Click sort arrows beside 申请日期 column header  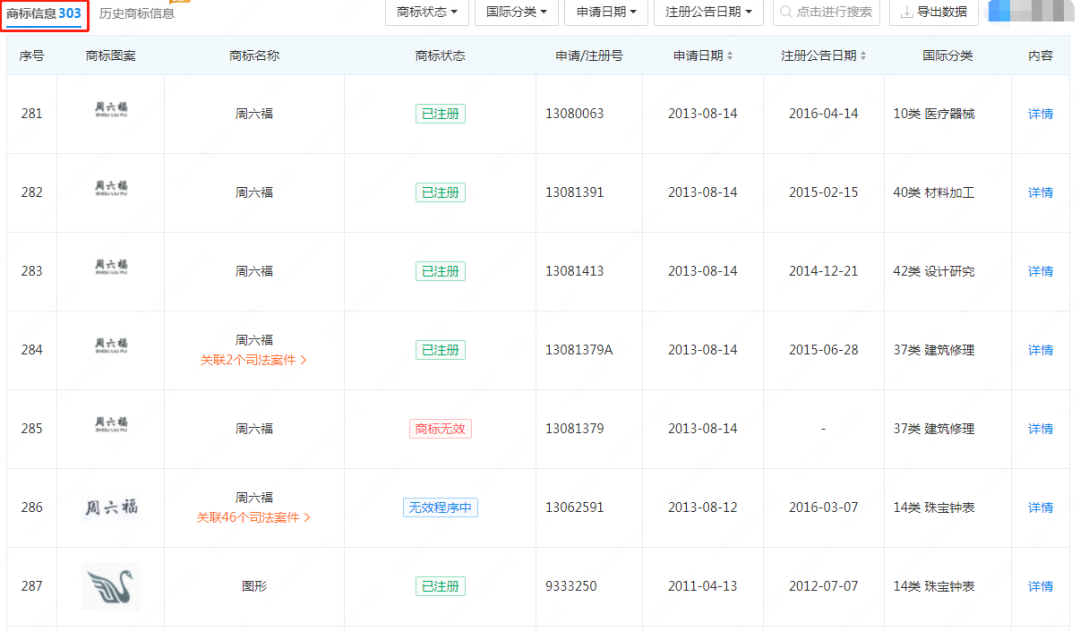[730, 56]
